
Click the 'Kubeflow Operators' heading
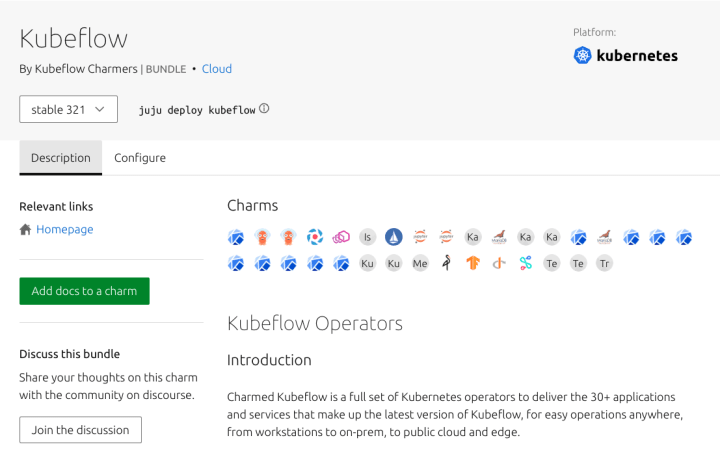tap(315, 323)
